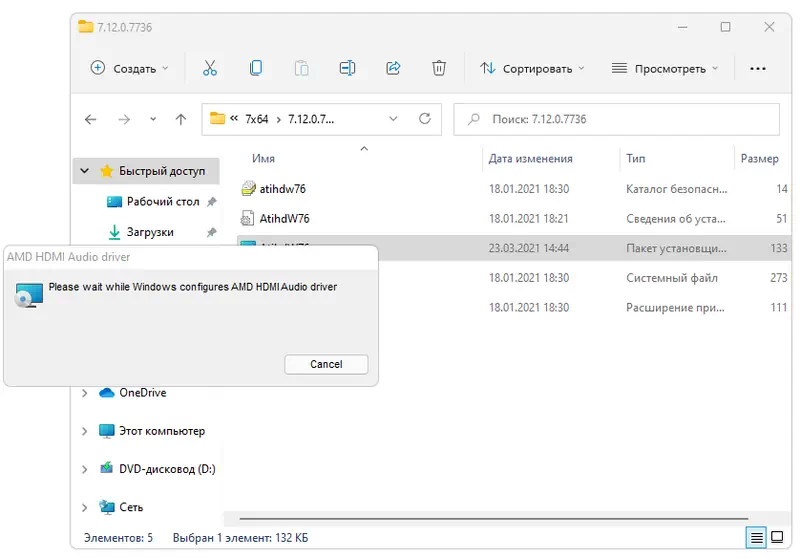Screen dimensions: 800x558
Task: Open the three-dots more options menu
Action: (x=758, y=68)
